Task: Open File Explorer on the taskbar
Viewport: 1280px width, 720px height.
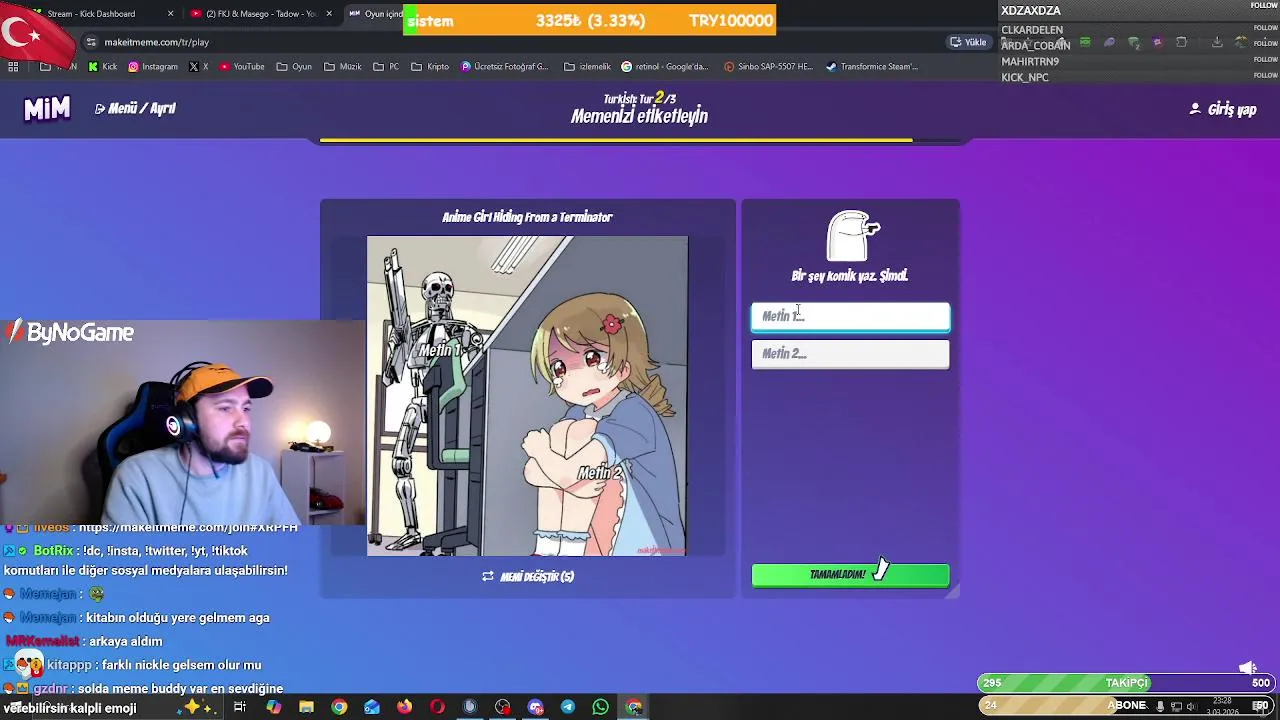Action: coord(307,707)
